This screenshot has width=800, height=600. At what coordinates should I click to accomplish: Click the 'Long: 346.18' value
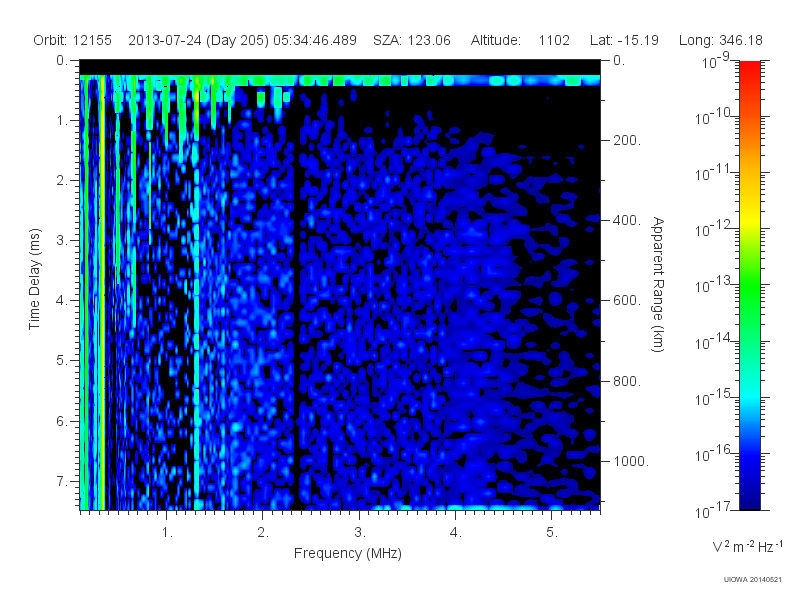coord(720,40)
